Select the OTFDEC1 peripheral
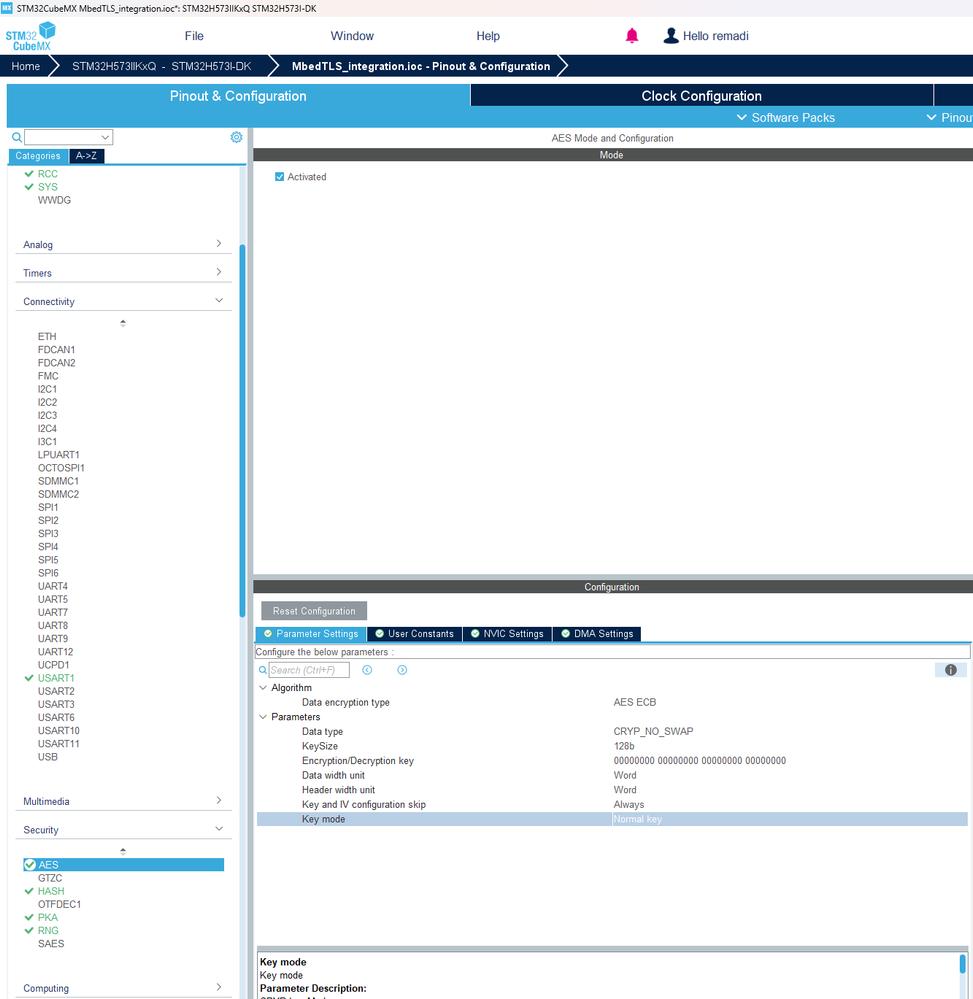The width and height of the screenshot is (973, 999). point(59,904)
